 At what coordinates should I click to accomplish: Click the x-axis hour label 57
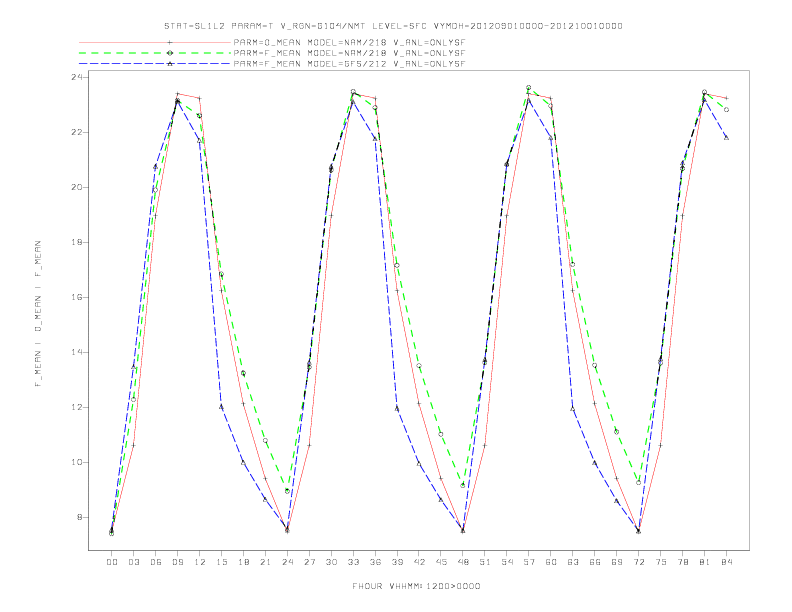point(529,562)
